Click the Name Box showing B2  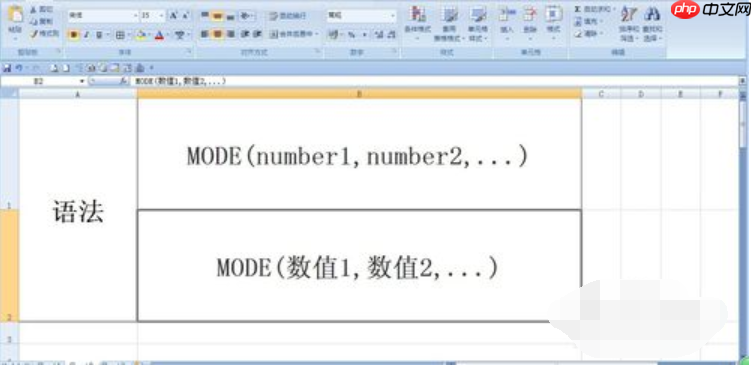42,82
